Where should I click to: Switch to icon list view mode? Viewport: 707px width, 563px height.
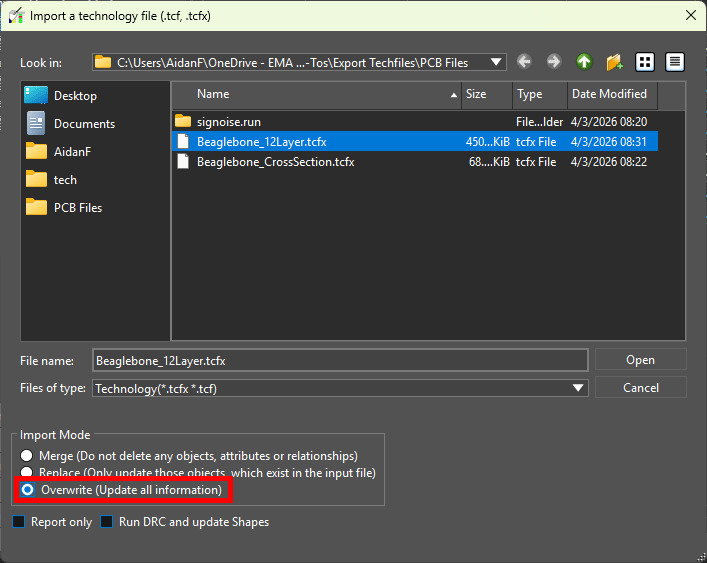coord(645,62)
